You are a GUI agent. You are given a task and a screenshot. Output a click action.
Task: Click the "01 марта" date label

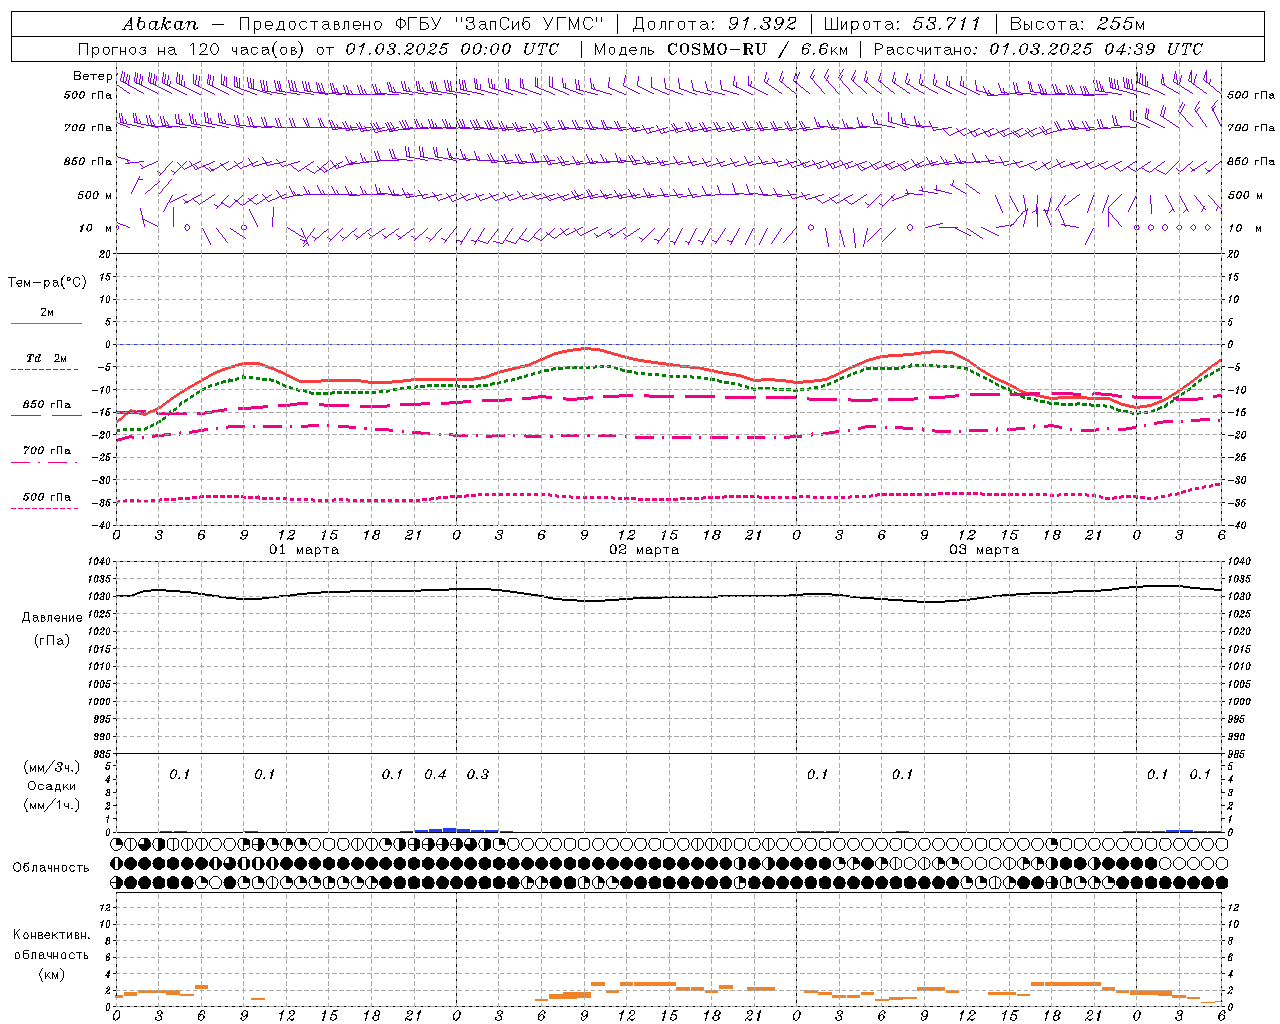[x=304, y=550]
